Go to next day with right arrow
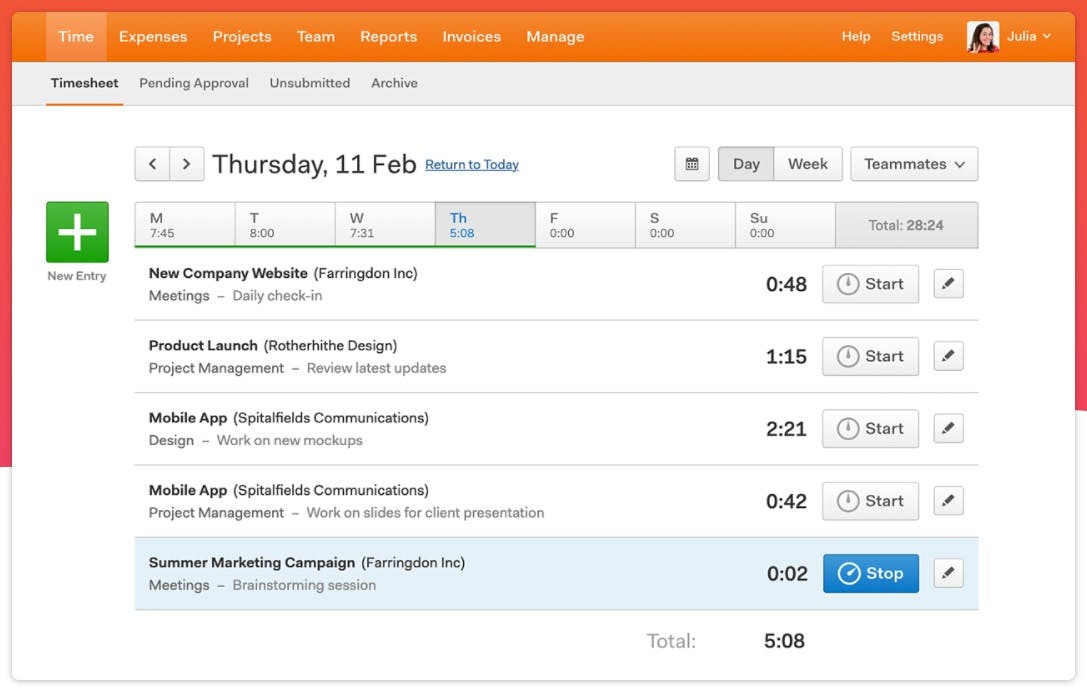Viewport: 1087px width, 688px height. click(187, 164)
